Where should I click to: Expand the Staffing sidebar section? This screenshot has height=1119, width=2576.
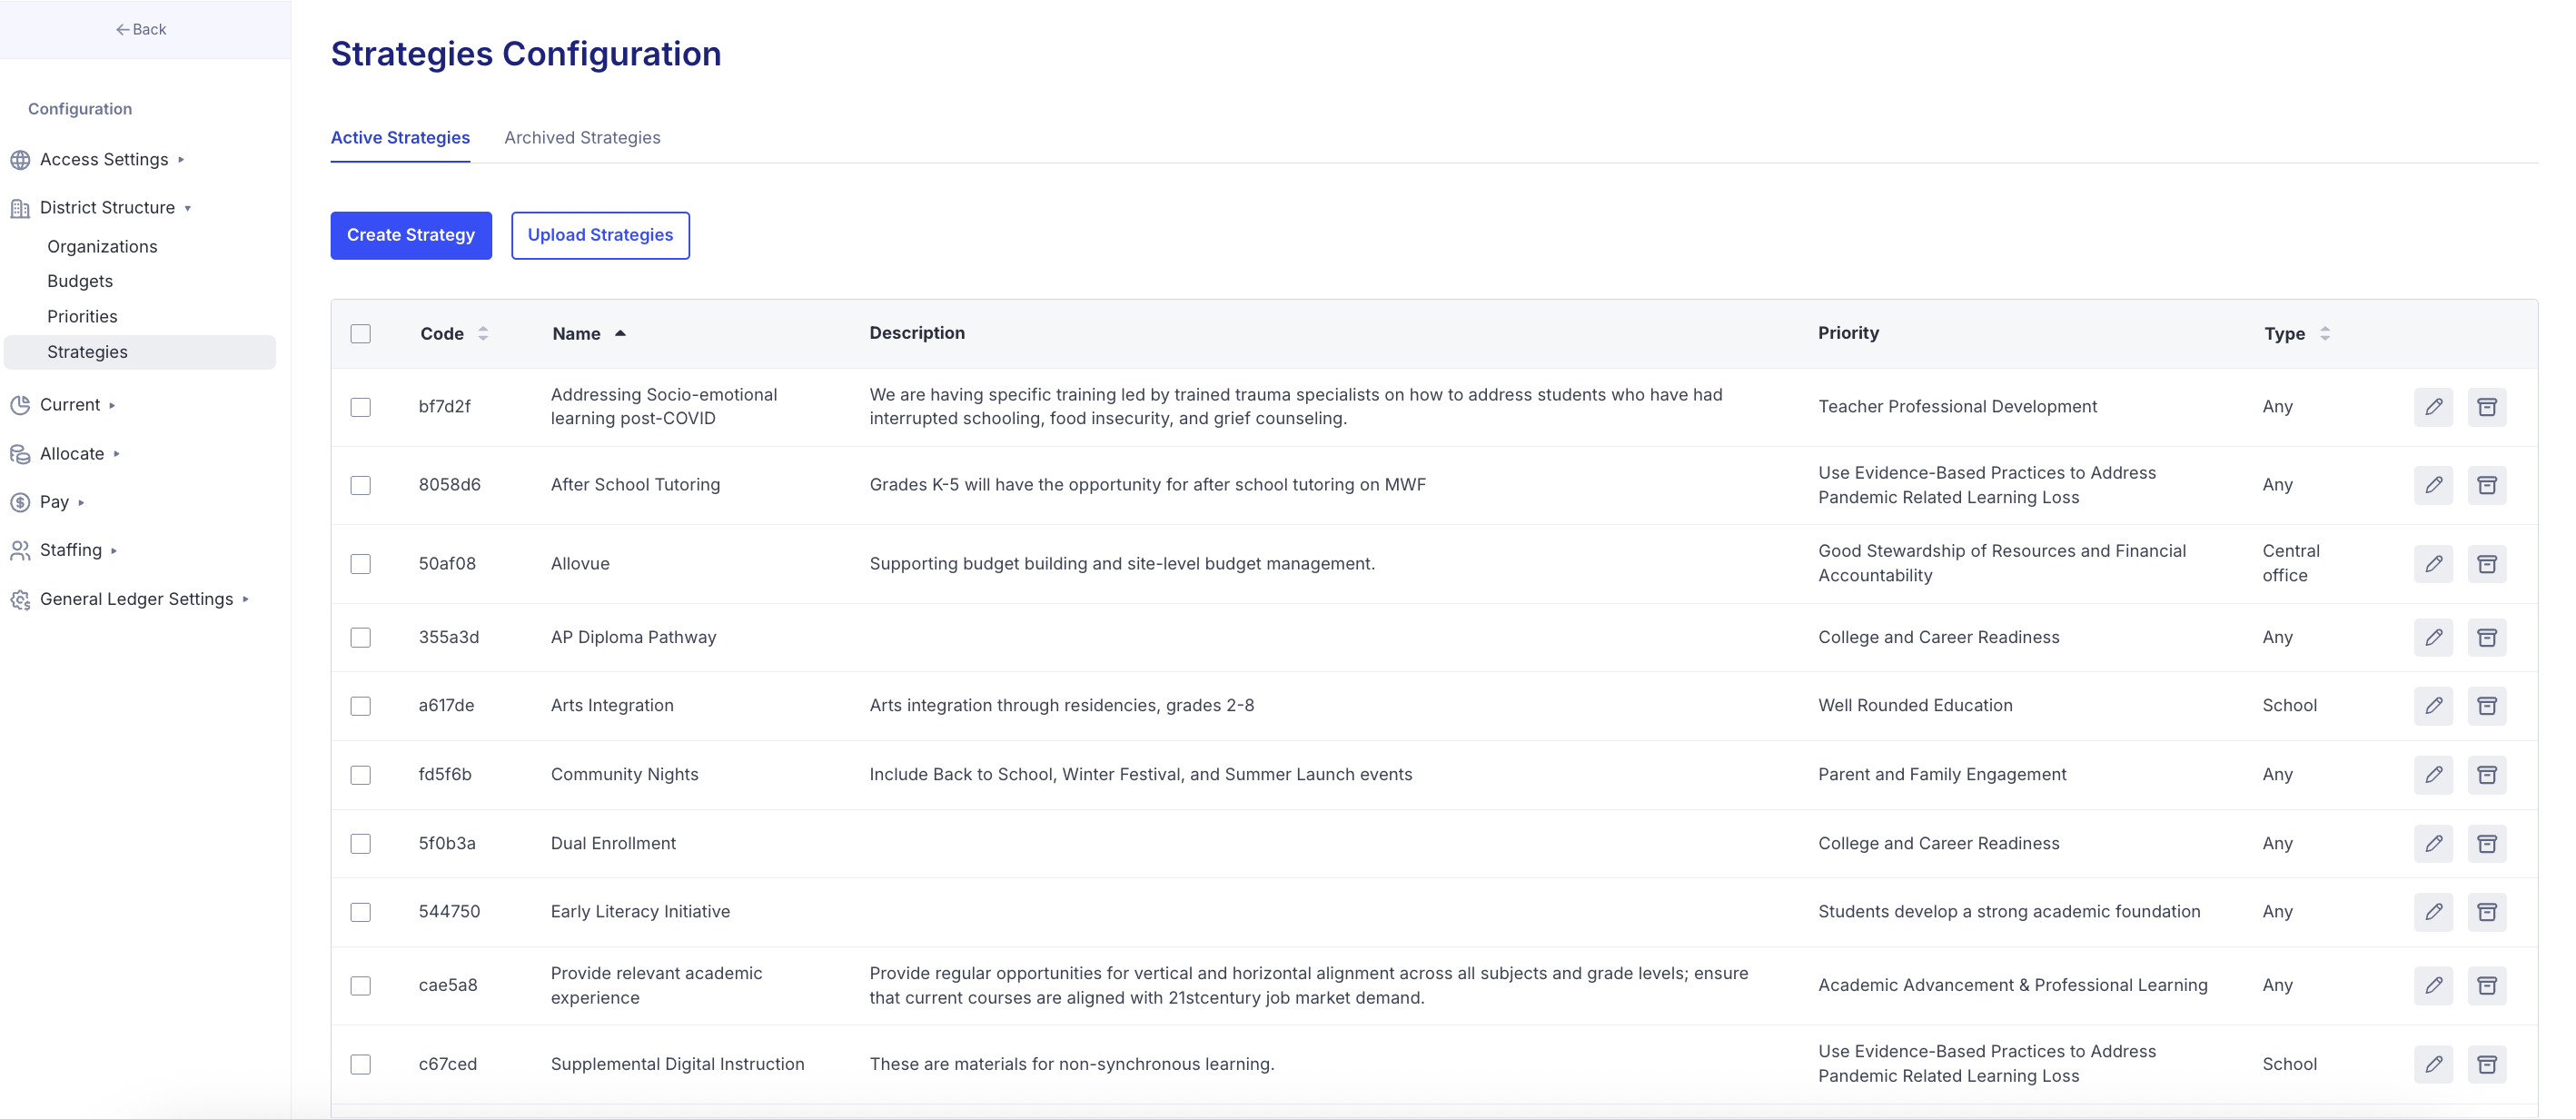(x=71, y=550)
